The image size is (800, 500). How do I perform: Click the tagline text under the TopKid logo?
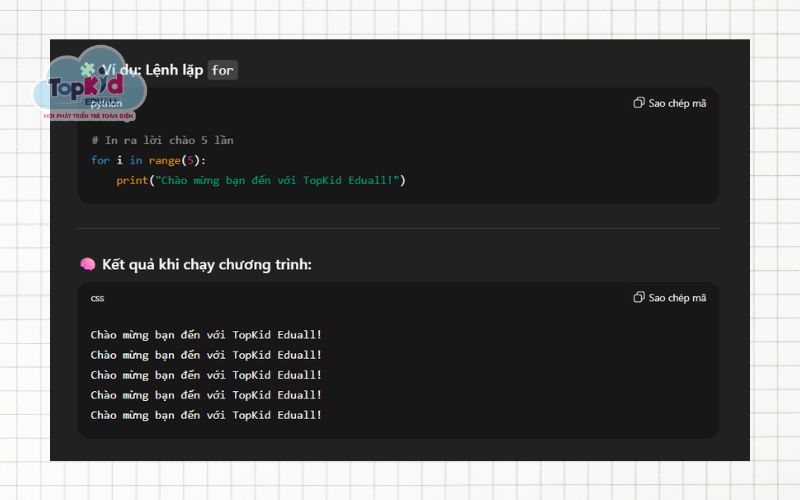point(90,116)
